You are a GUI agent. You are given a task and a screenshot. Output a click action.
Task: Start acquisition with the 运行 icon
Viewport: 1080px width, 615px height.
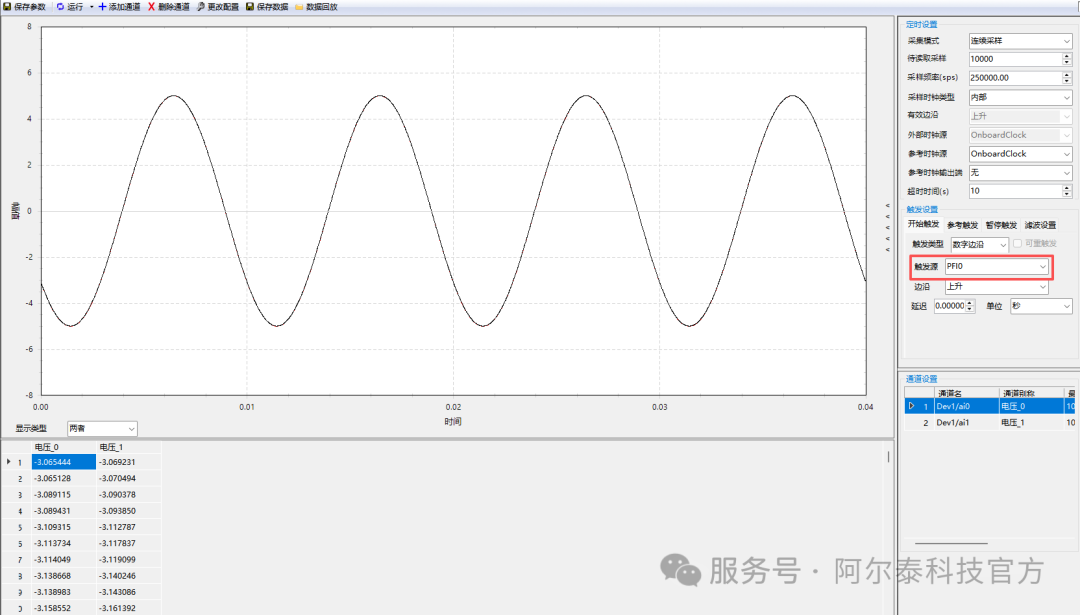tap(60, 6)
